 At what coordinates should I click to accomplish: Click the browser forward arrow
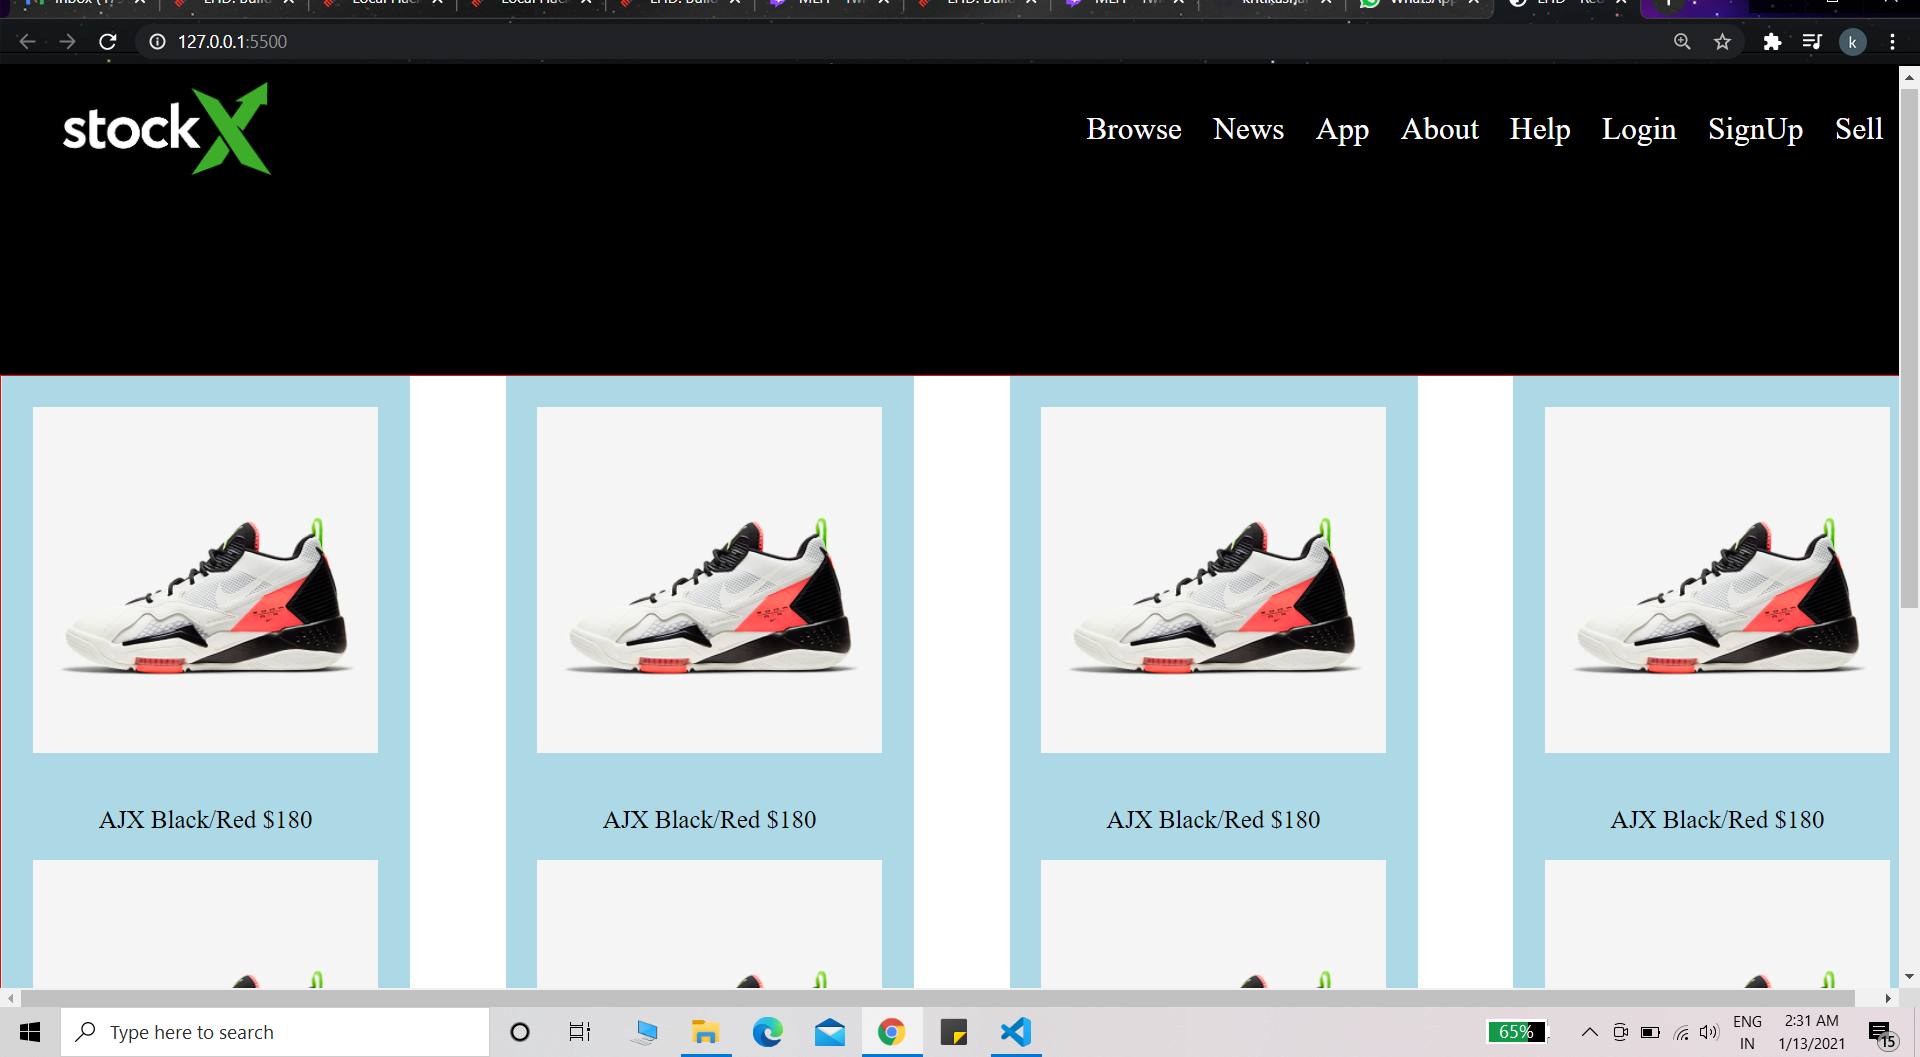(x=67, y=42)
